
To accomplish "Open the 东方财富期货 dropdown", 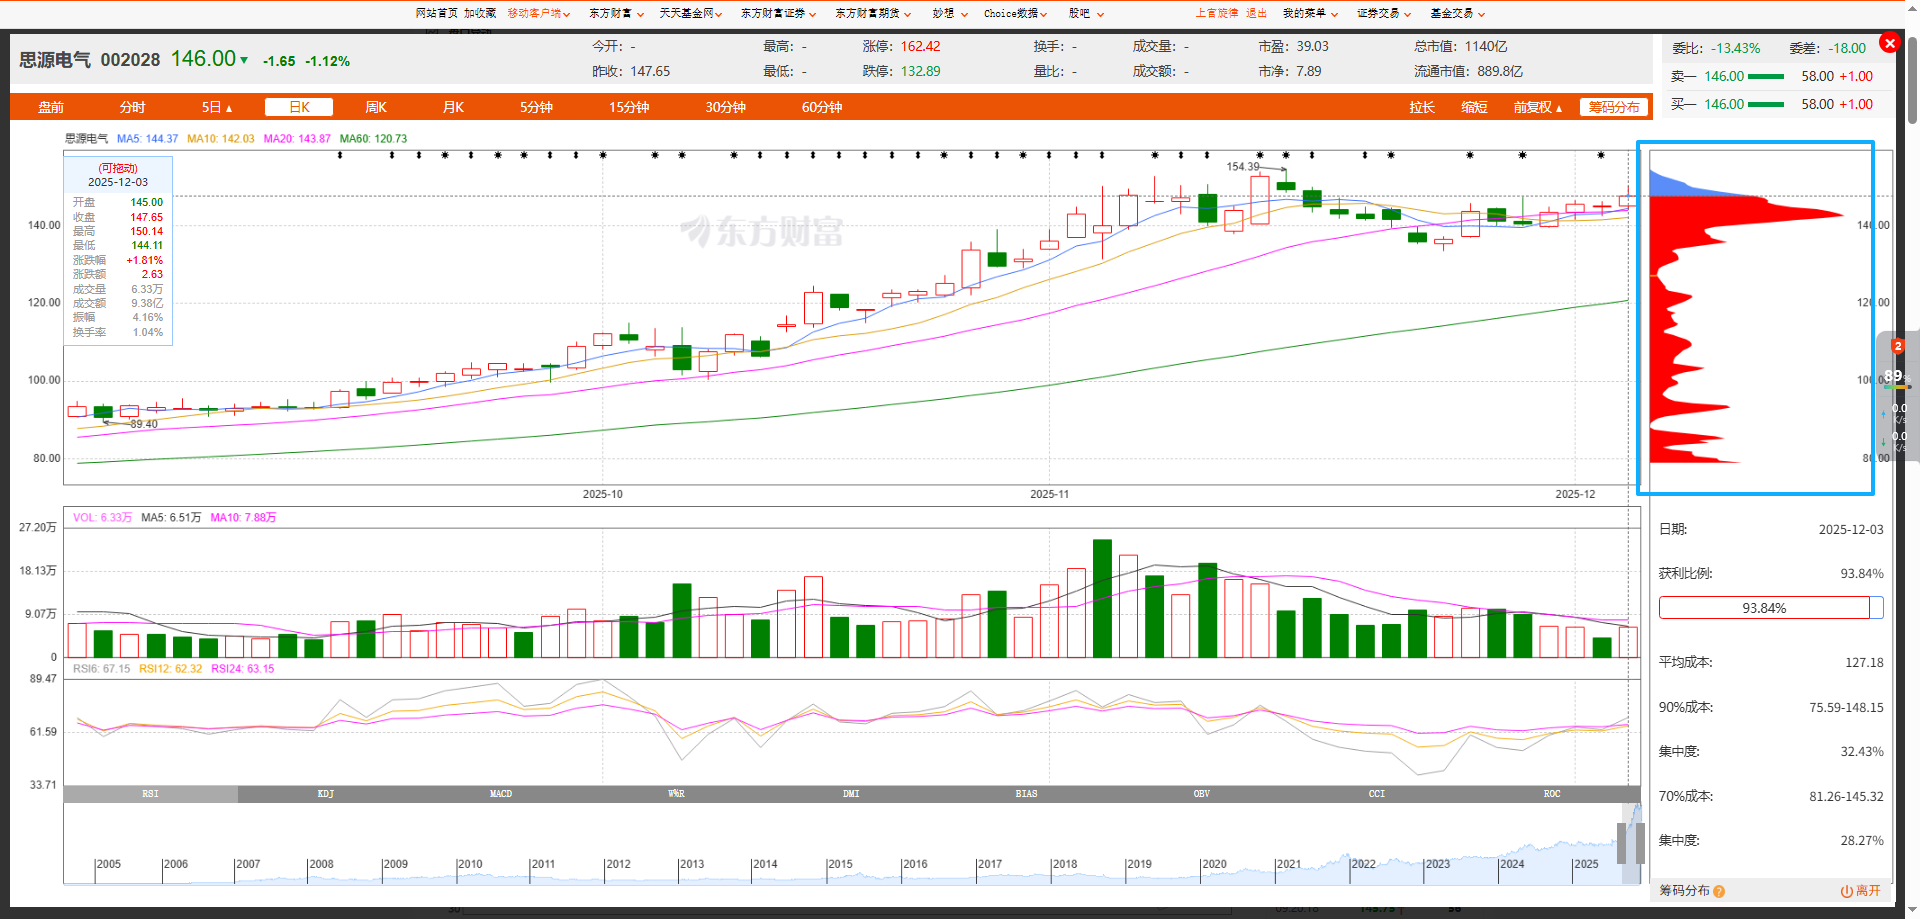I will pos(873,14).
